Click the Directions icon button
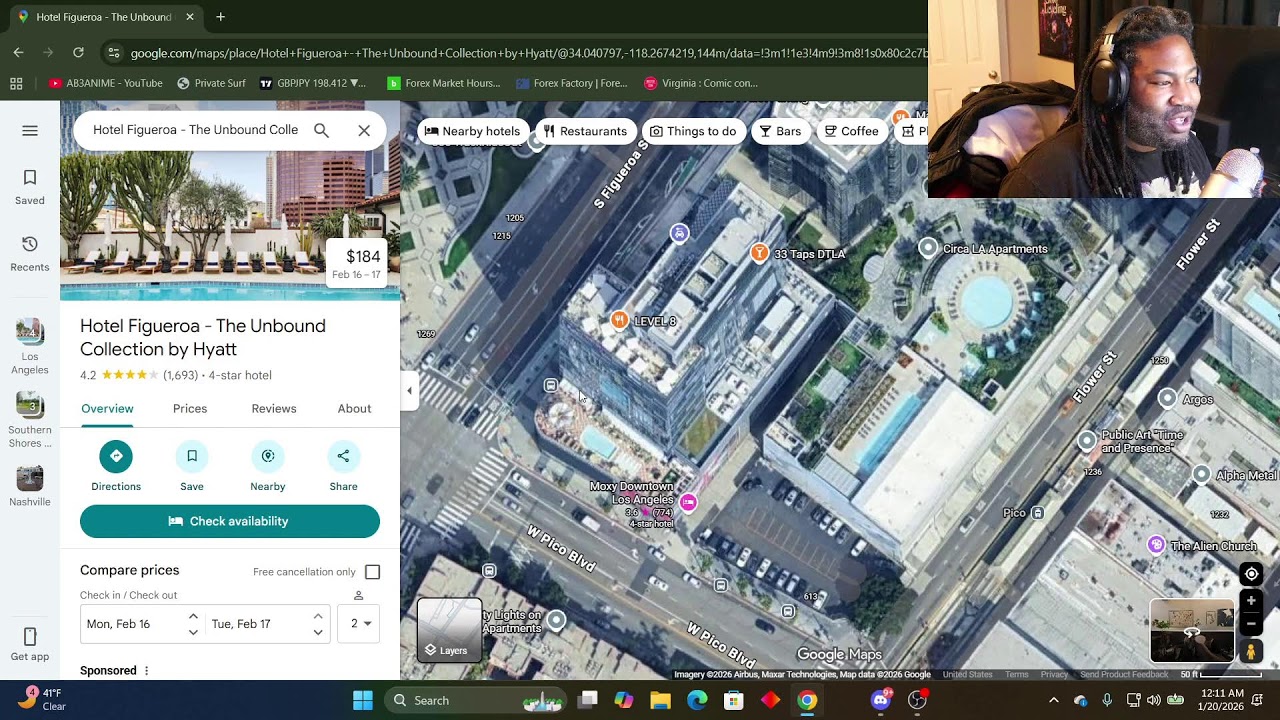This screenshot has height=720, width=1280. pyautogui.click(x=116, y=456)
